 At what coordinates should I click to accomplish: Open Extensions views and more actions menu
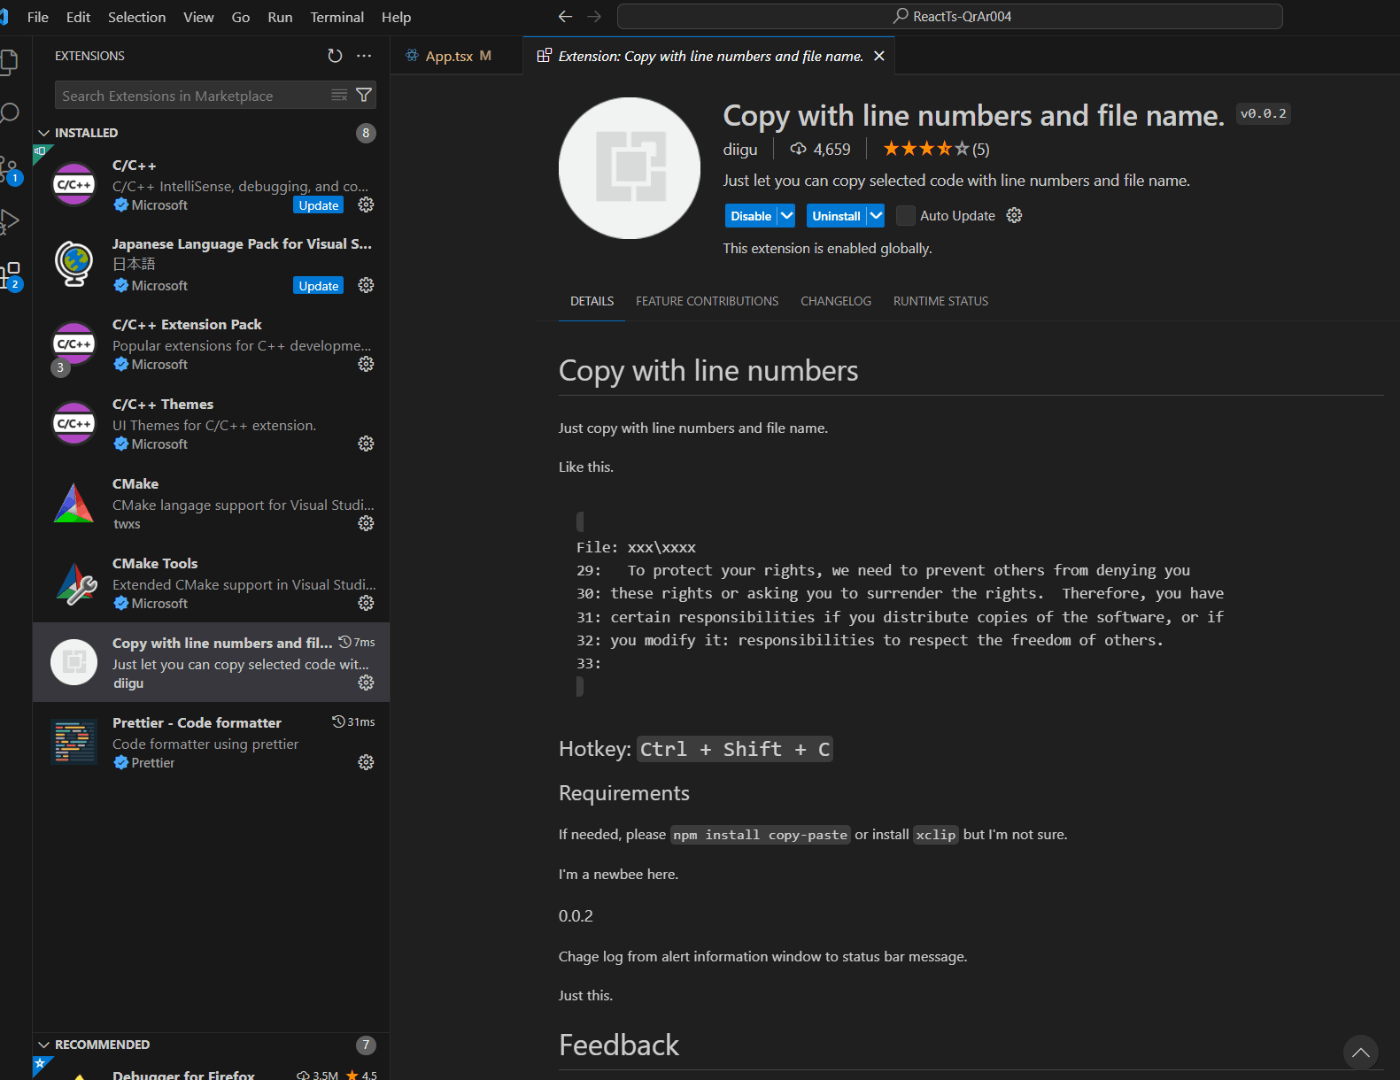(x=364, y=56)
